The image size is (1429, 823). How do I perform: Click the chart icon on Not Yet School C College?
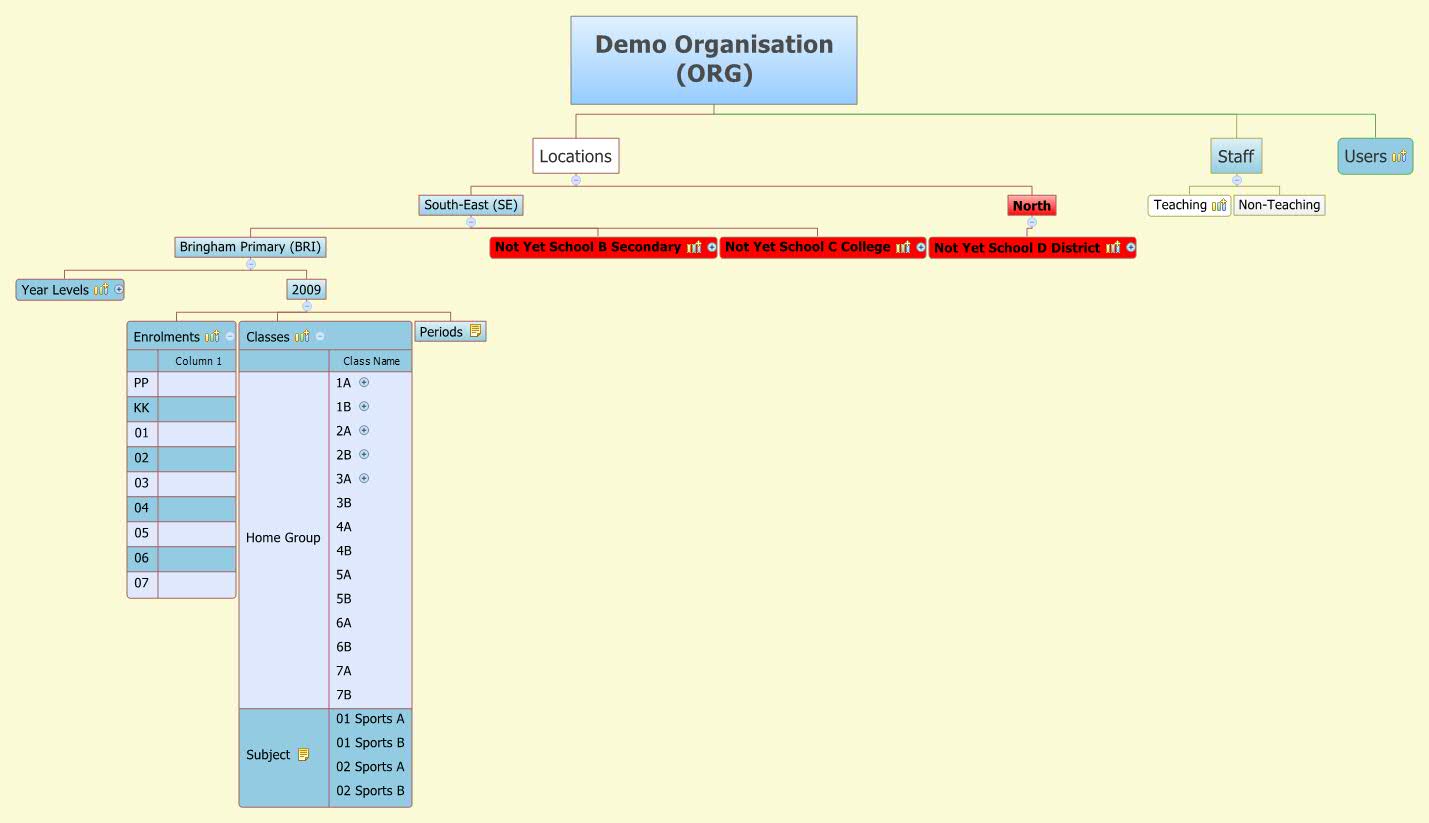[903, 247]
